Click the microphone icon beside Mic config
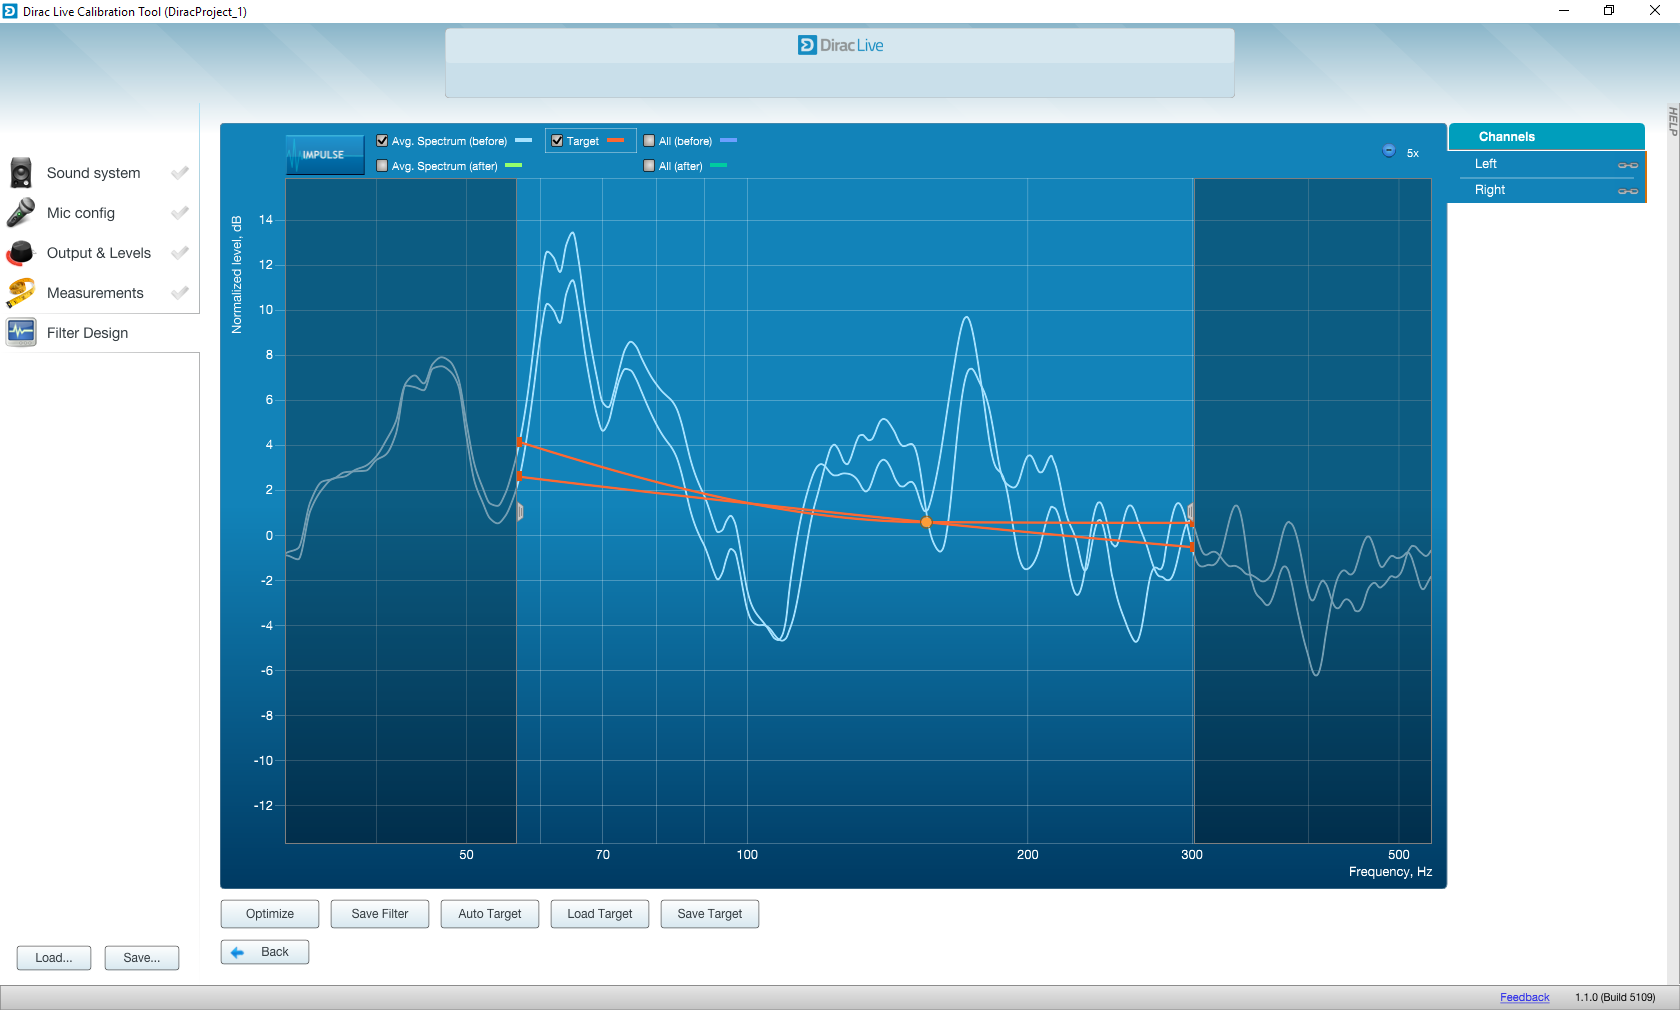This screenshot has width=1680, height=1010. click(x=21, y=213)
